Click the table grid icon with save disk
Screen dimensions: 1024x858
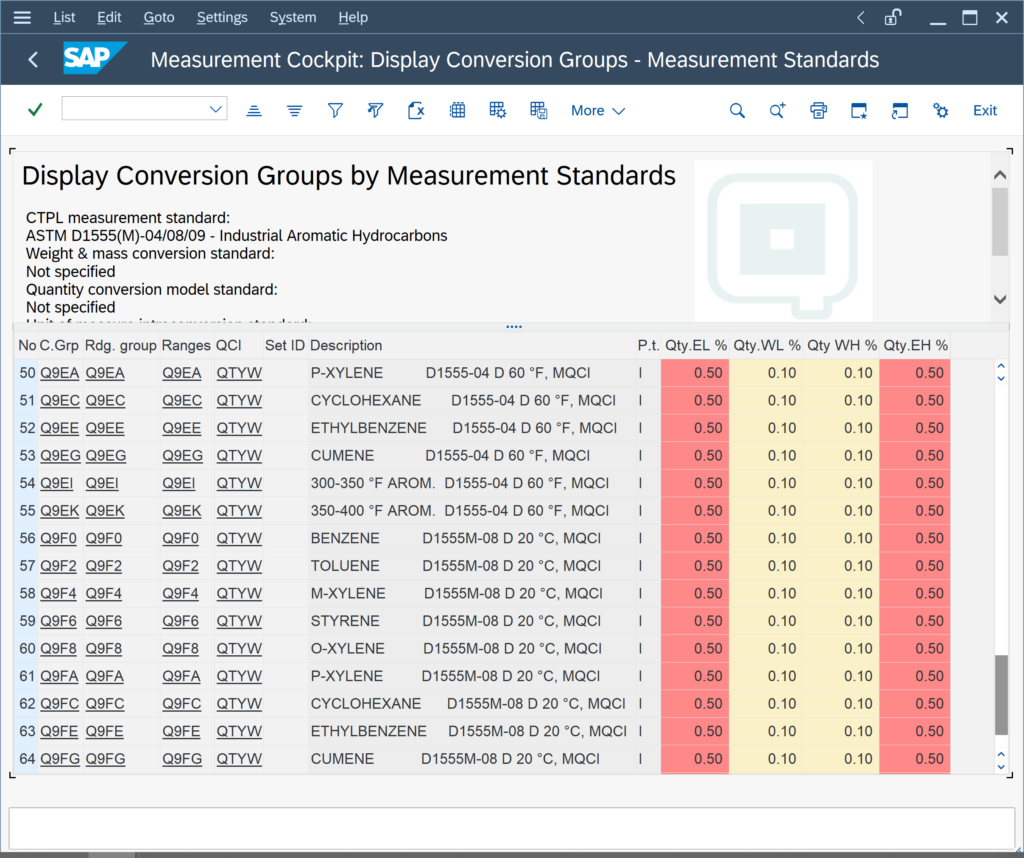[539, 110]
